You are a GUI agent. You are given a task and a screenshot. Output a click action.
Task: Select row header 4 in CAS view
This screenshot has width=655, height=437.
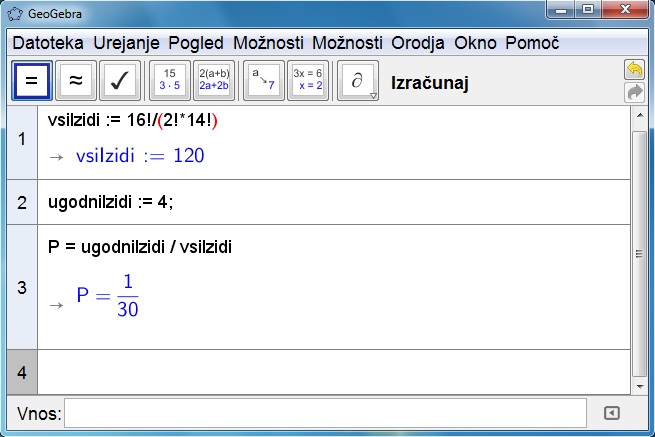[22, 372]
